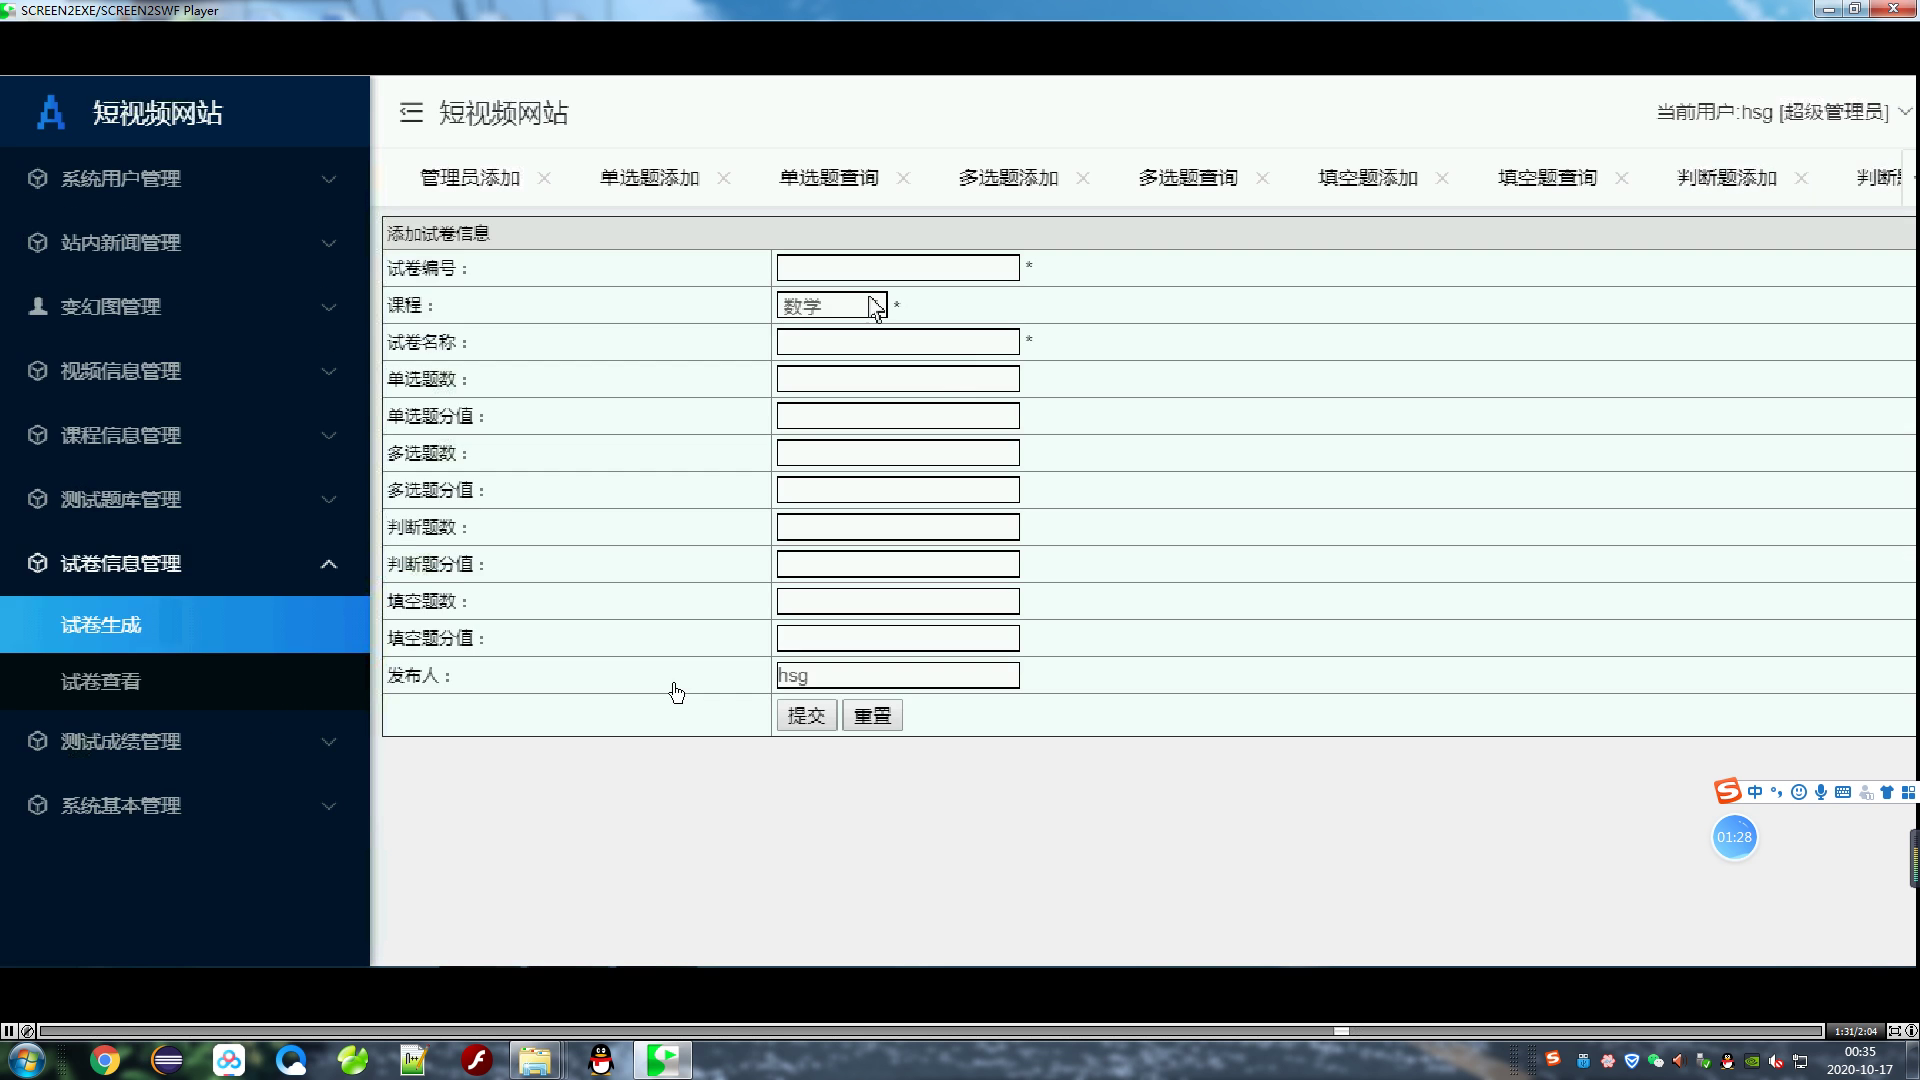Click the blue site logo icon
Image resolution: width=1920 pixels, height=1080 pixels.
(x=51, y=112)
